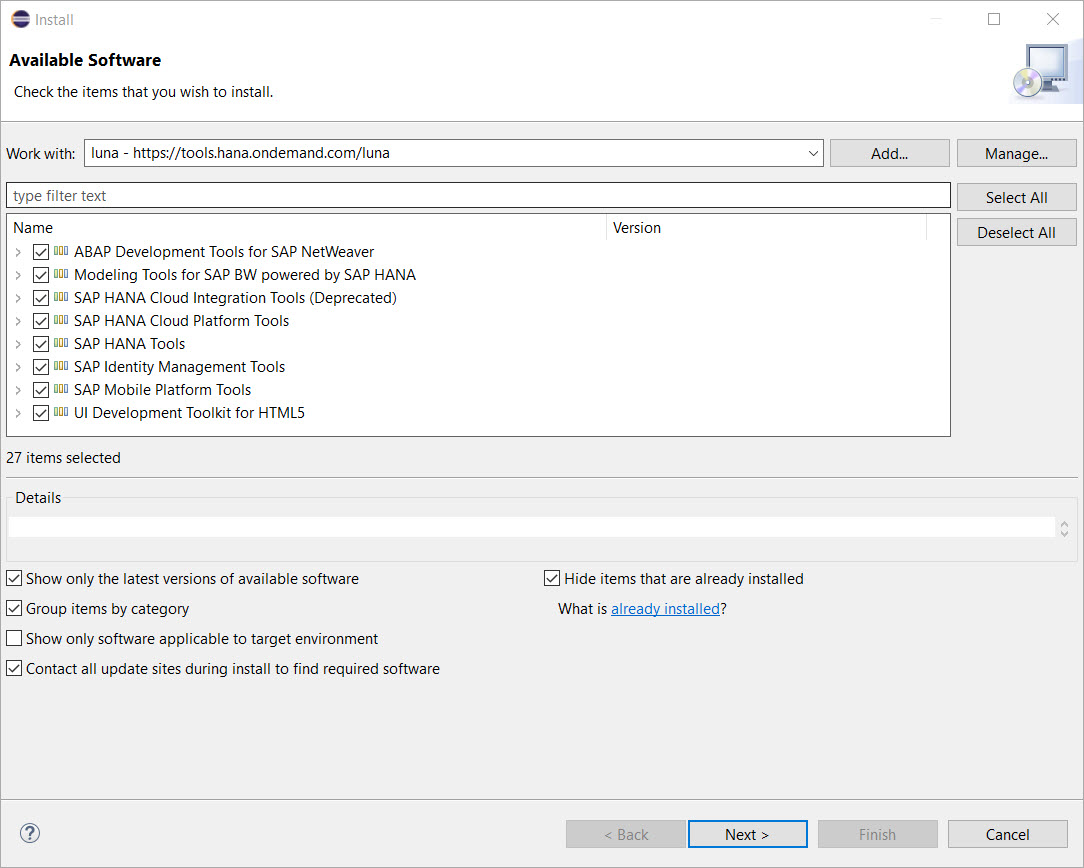This screenshot has height=868, width=1084.
Task: Click the icon next to SAP Mobile Platform Tools
Action: point(61,389)
